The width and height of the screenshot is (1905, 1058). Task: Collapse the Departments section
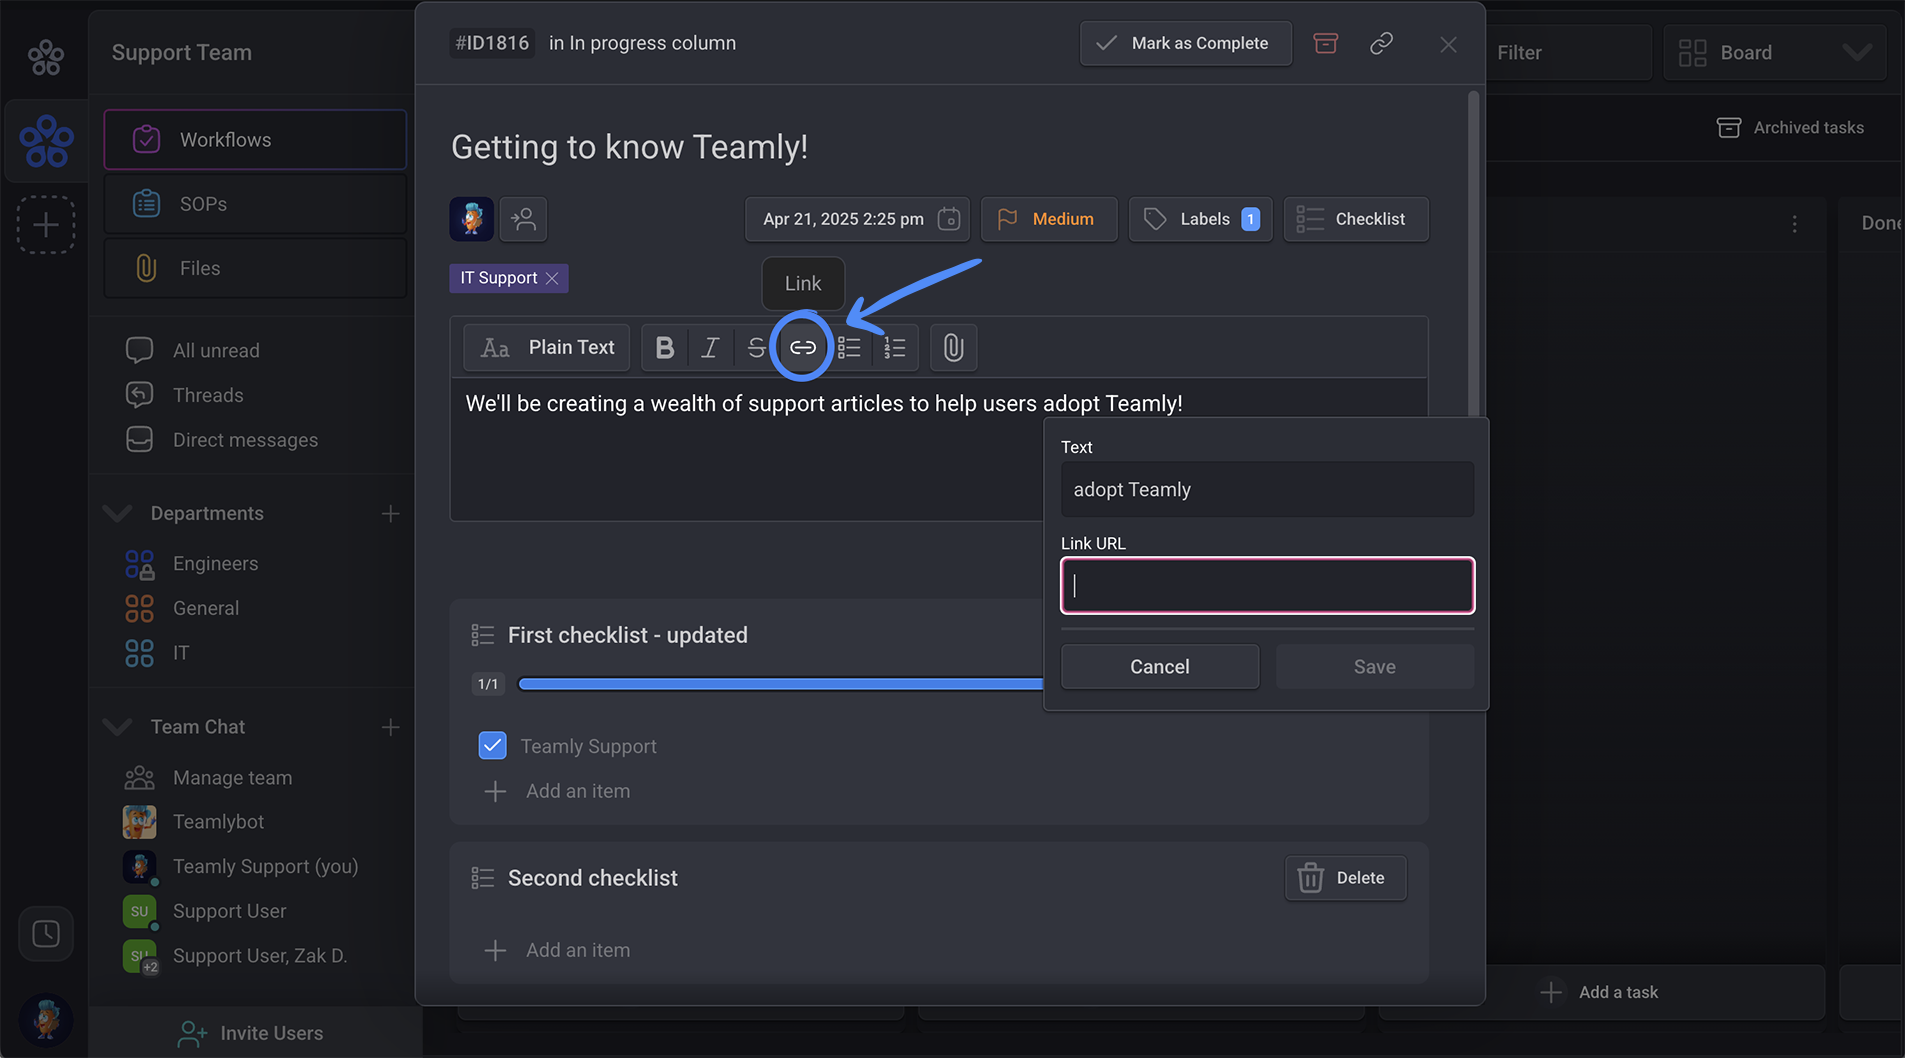pos(118,514)
